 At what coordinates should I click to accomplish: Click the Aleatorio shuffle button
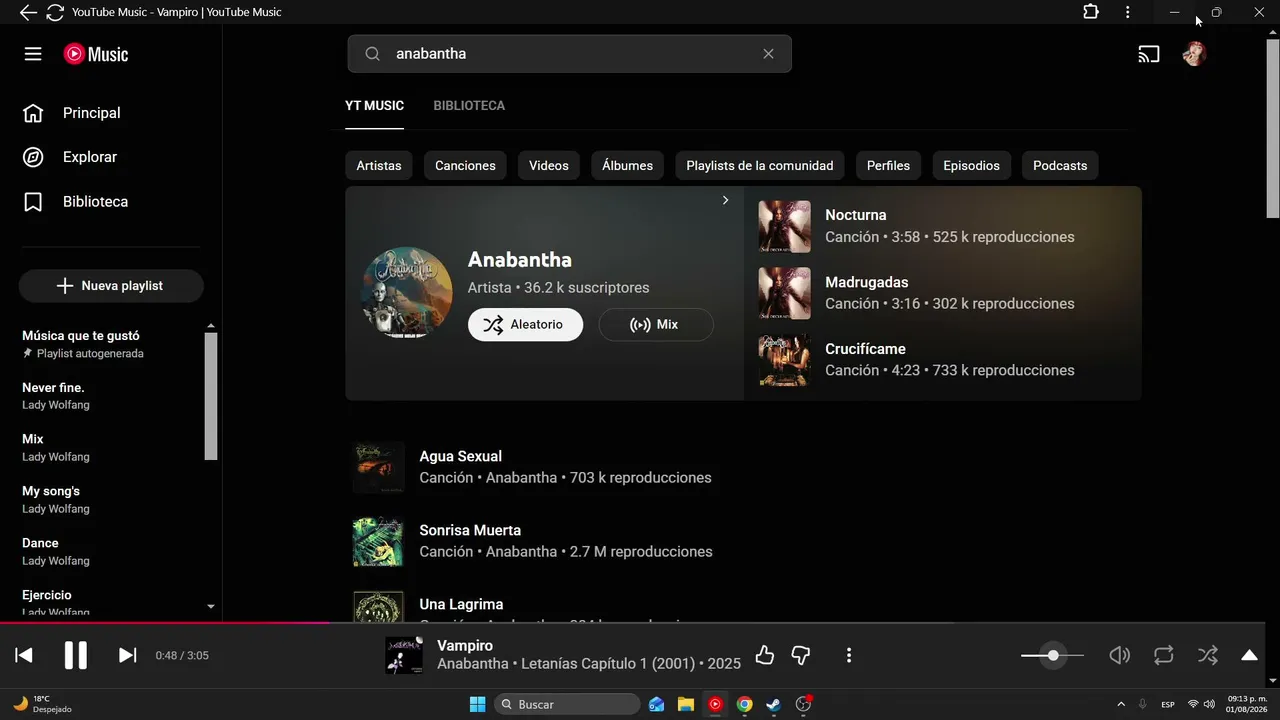coord(525,324)
